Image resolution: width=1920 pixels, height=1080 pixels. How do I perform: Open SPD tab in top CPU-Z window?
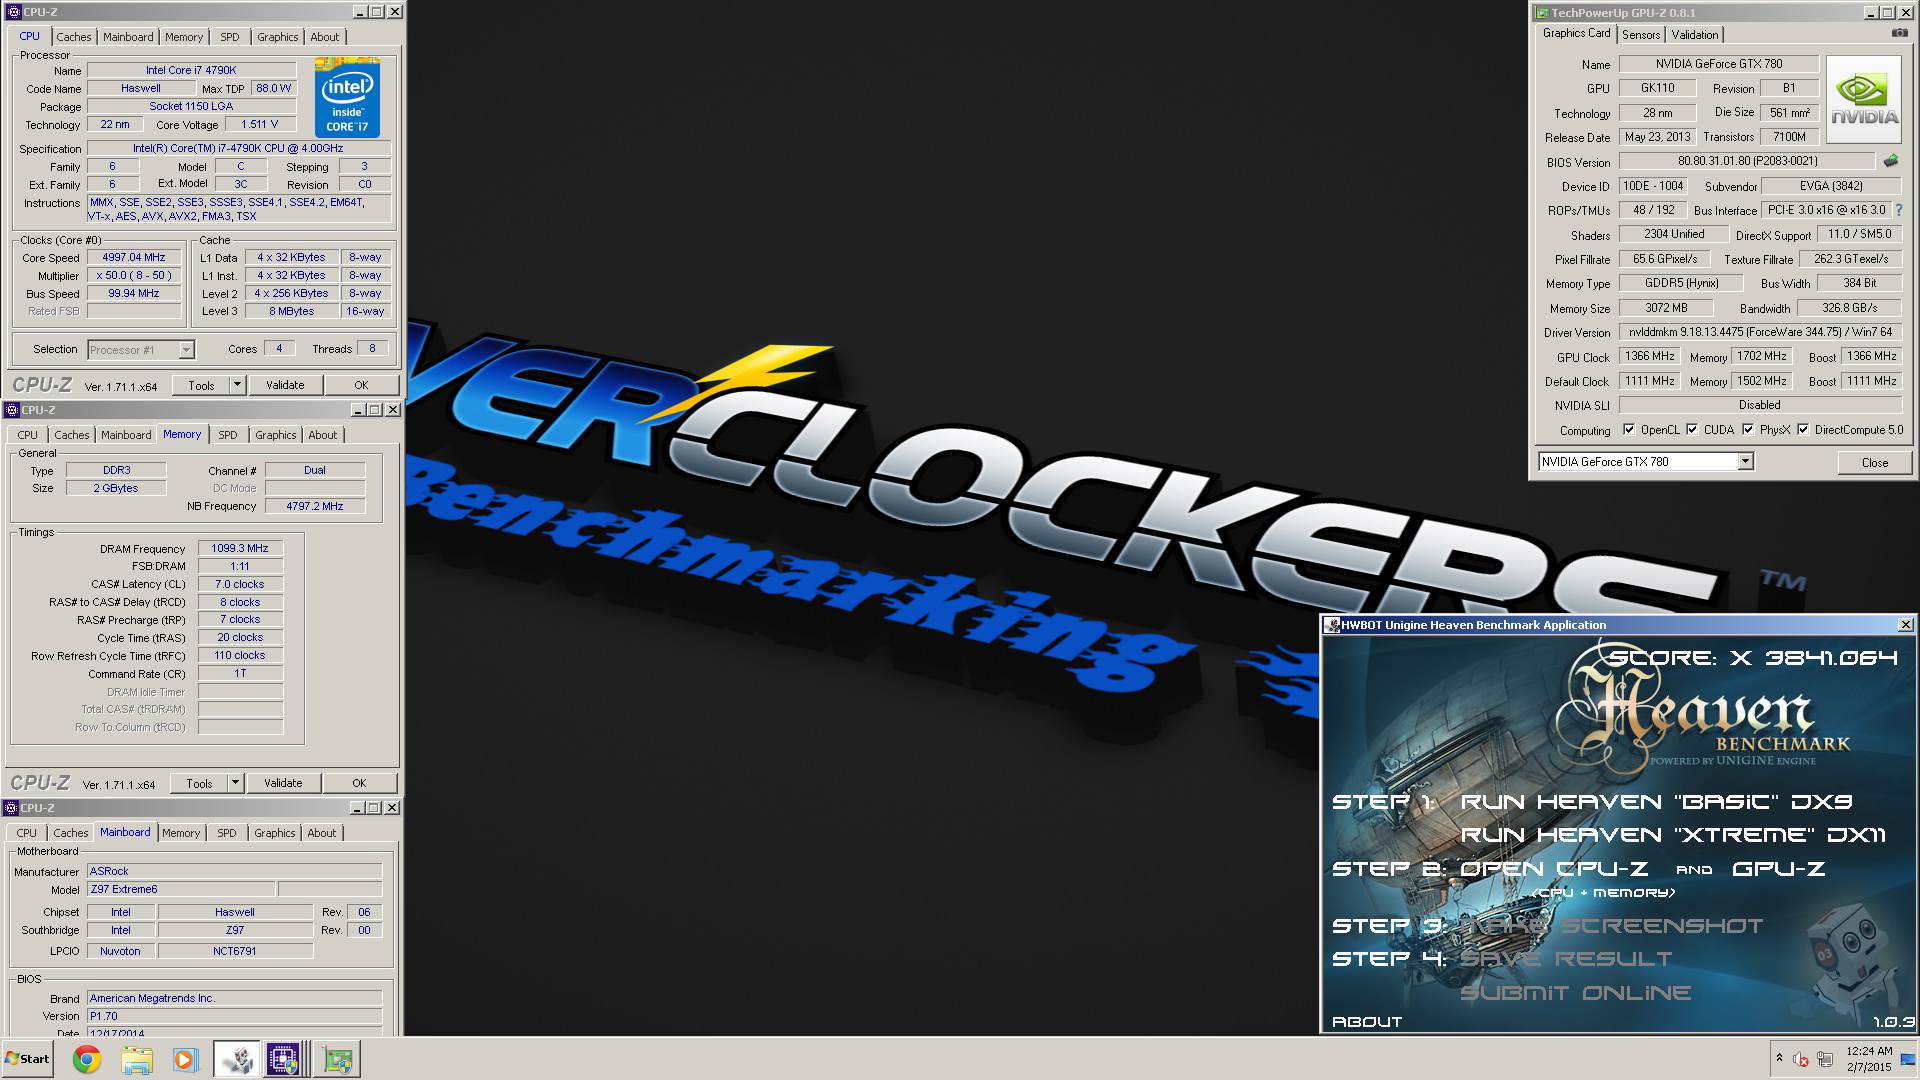point(230,37)
